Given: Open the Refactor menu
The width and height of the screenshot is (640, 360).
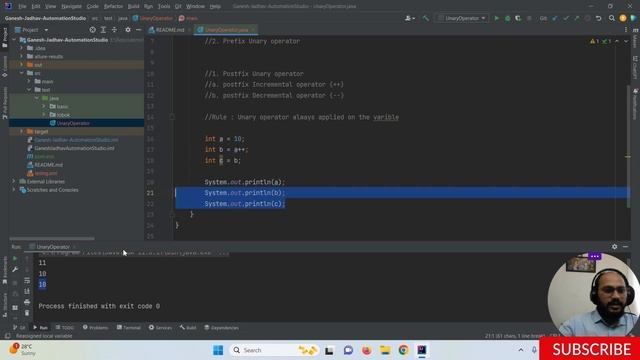Looking at the screenshot, I should 113,6.
